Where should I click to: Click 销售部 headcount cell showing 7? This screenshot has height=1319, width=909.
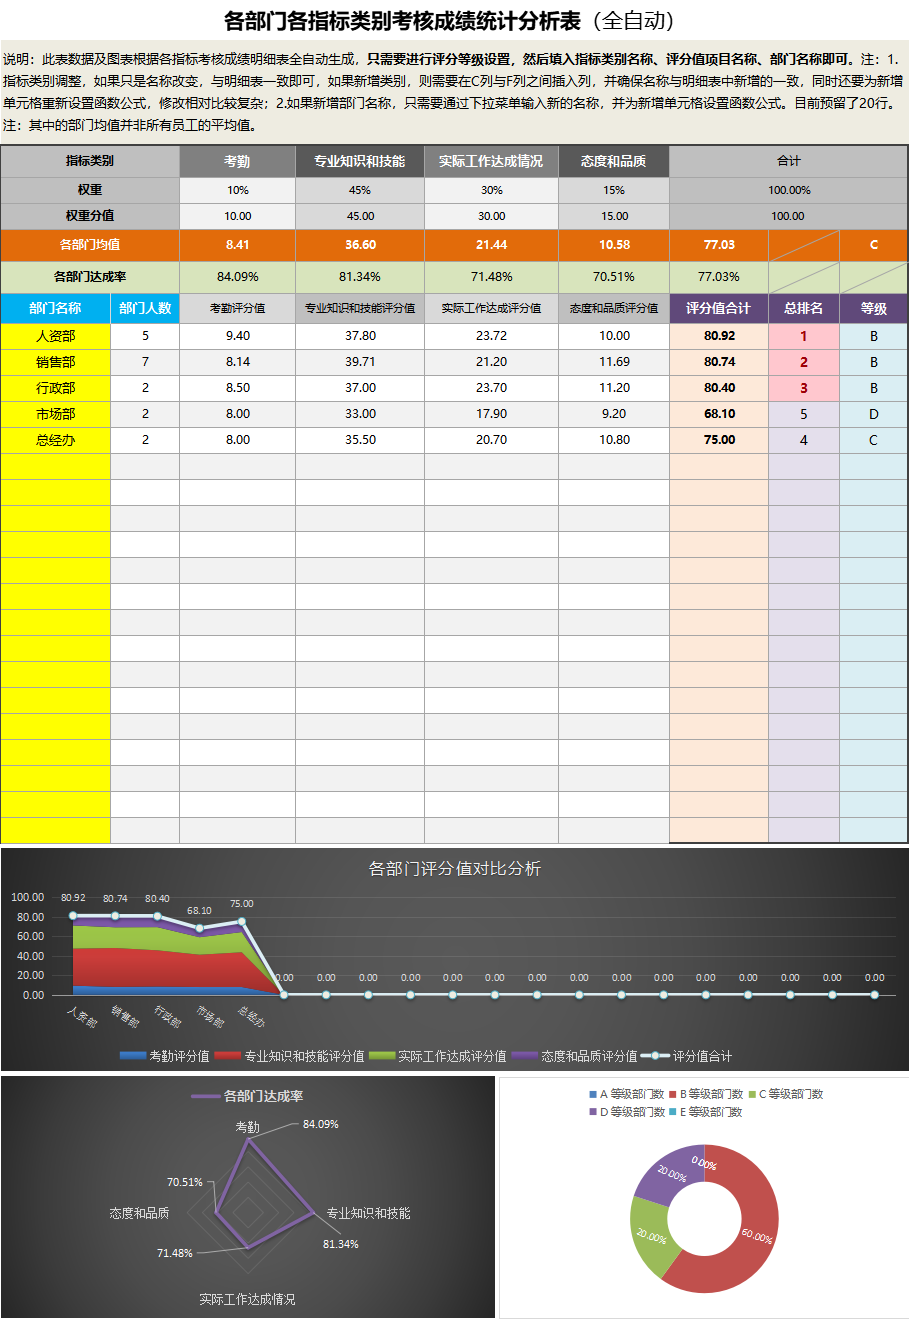click(x=145, y=362)
